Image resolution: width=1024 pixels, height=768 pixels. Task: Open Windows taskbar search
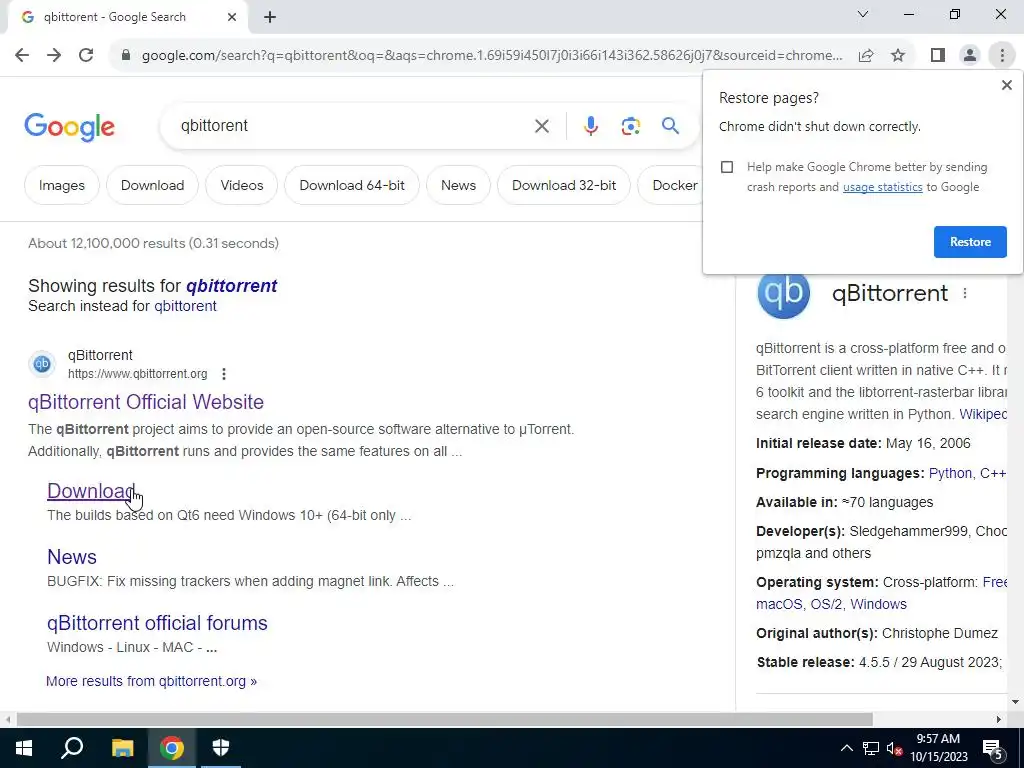coord(72,748)
